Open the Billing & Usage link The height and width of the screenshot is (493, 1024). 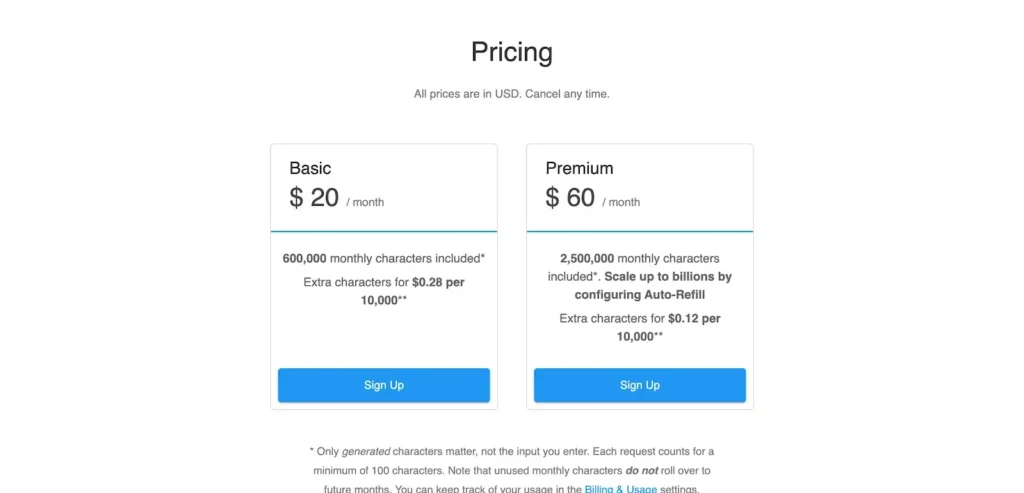(627, 489)
